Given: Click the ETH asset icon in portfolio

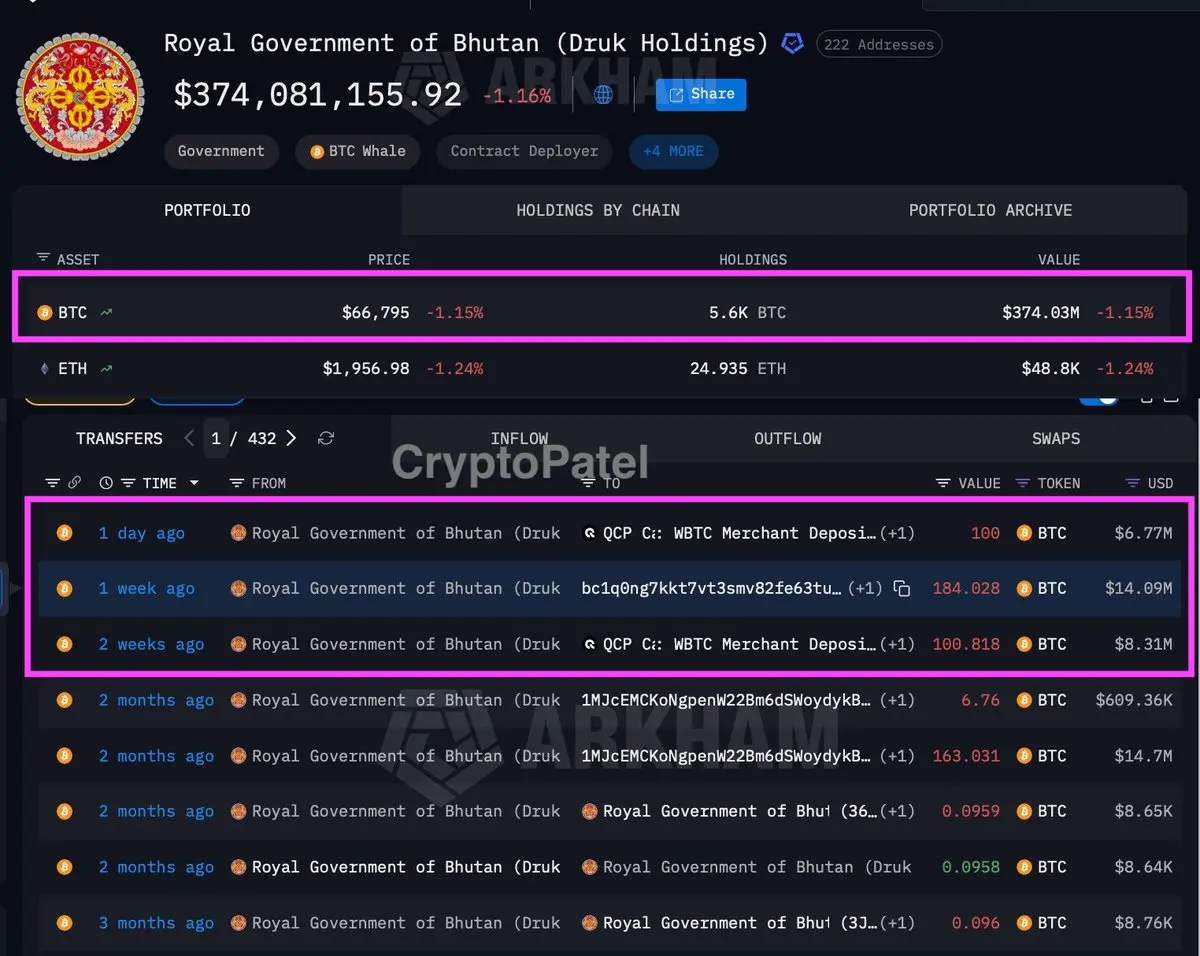Looking at the screenshot, I should click(44, 369).
